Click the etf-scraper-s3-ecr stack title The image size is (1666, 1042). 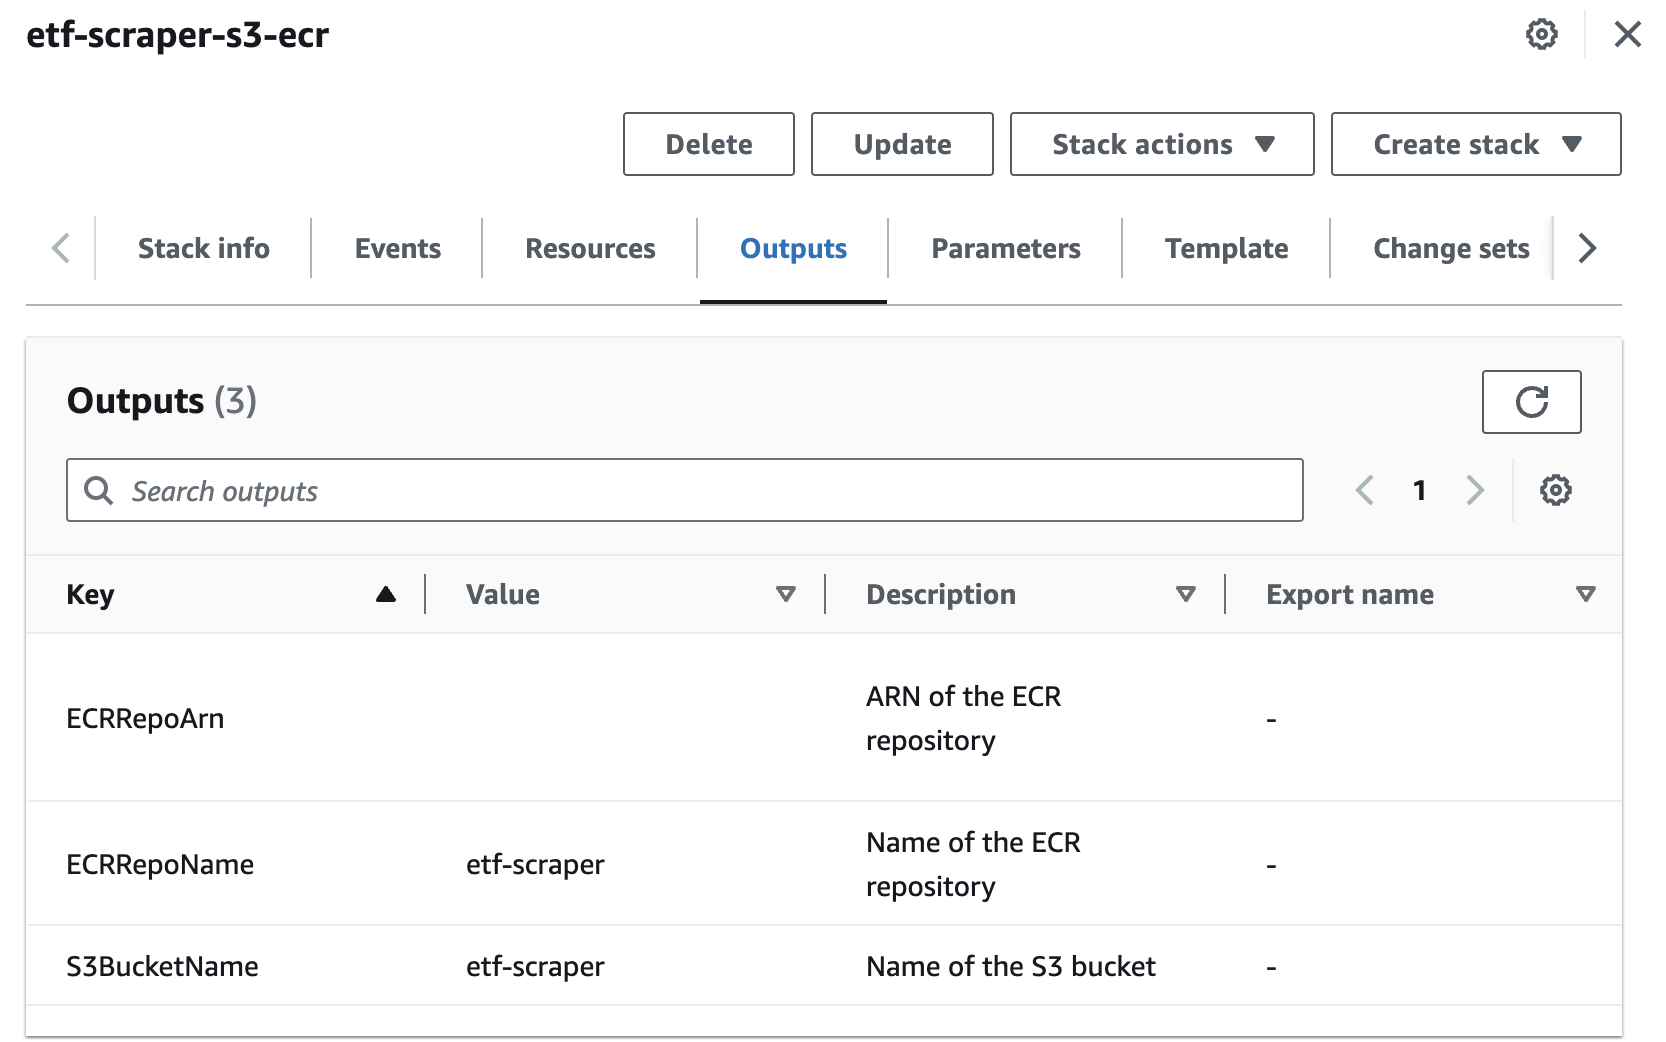pos(177,35)
